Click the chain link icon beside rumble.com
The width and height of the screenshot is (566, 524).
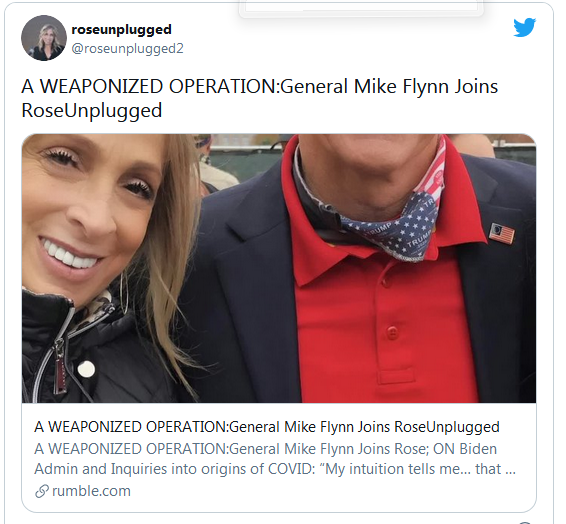(x=42, y=491)
